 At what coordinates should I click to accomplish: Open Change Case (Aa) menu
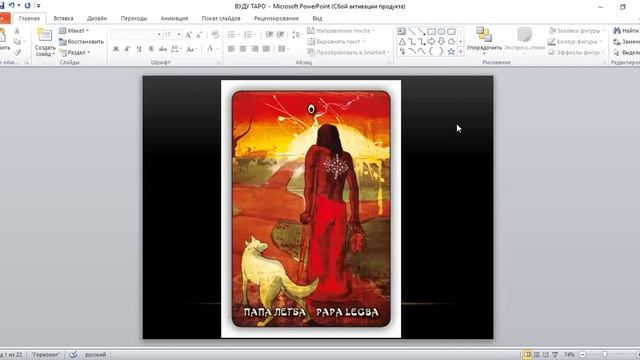pyautogui.click(x=191, y=49)
